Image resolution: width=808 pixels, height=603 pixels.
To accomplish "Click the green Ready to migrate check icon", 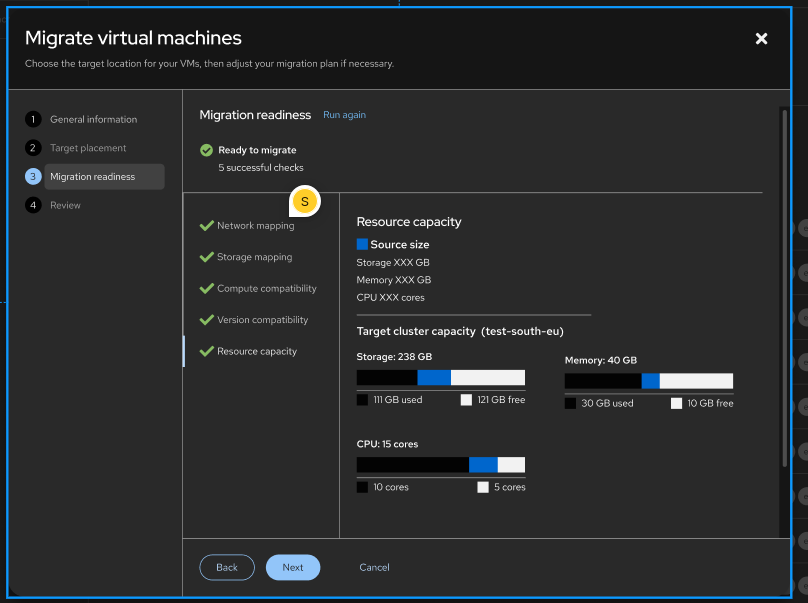I will pyautogui.click(x=206, y=150).
